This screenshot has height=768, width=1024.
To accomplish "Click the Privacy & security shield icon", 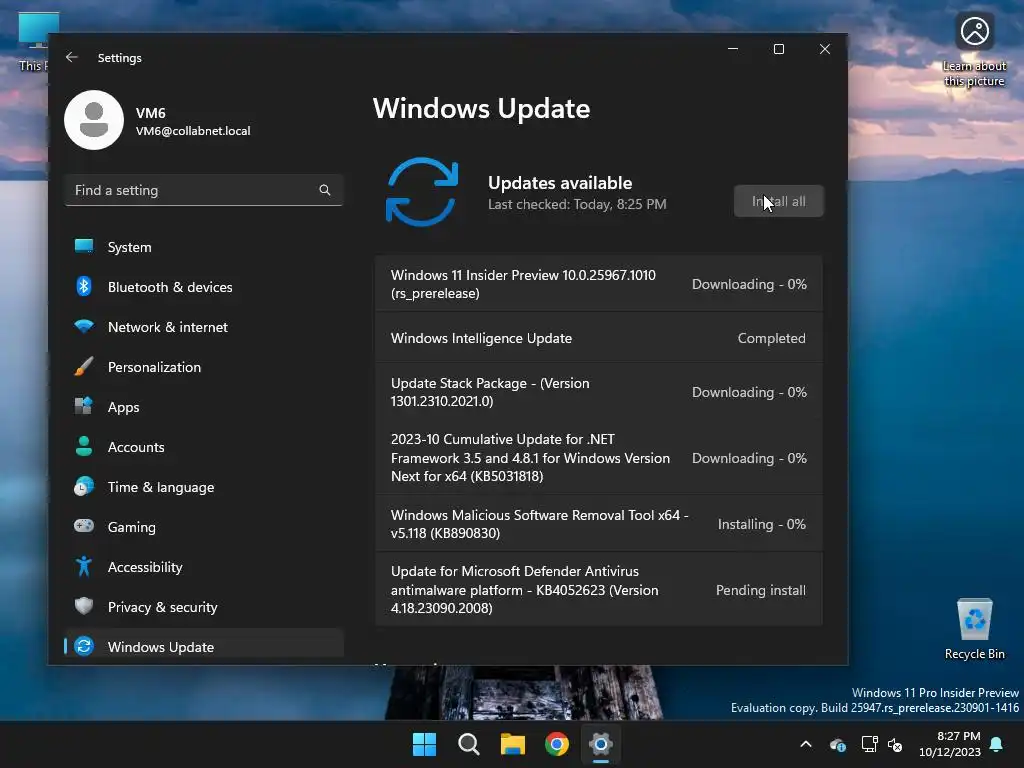I will coord(84,606).
